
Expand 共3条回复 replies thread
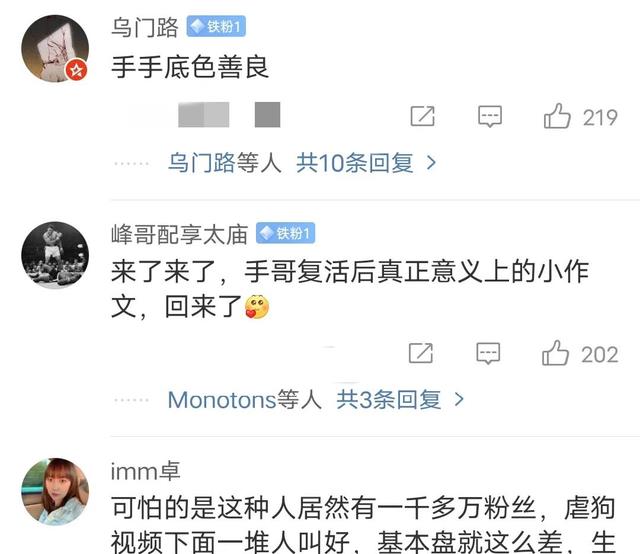389,399
